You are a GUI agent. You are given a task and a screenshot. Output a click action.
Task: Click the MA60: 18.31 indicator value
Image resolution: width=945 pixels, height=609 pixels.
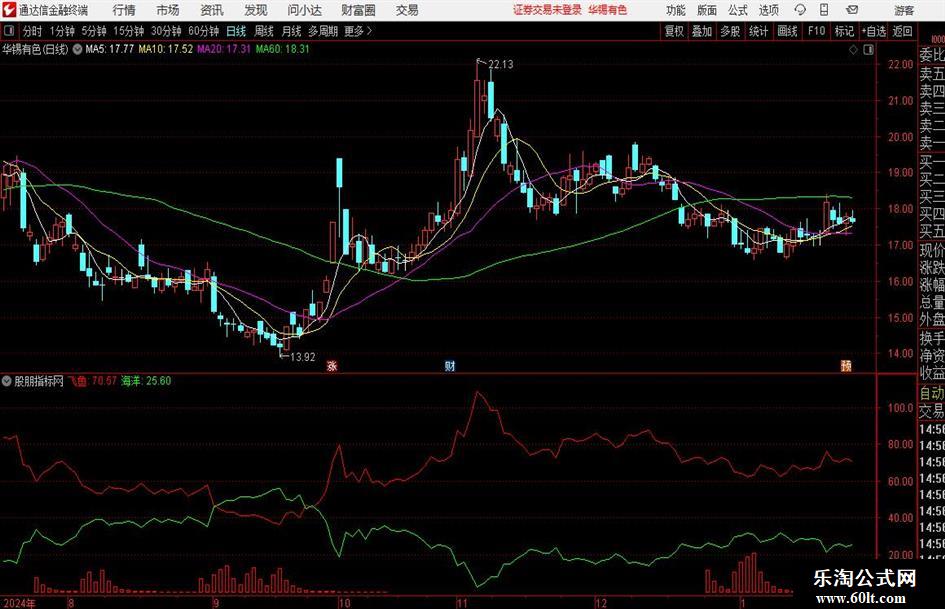(x=283, y=49)
